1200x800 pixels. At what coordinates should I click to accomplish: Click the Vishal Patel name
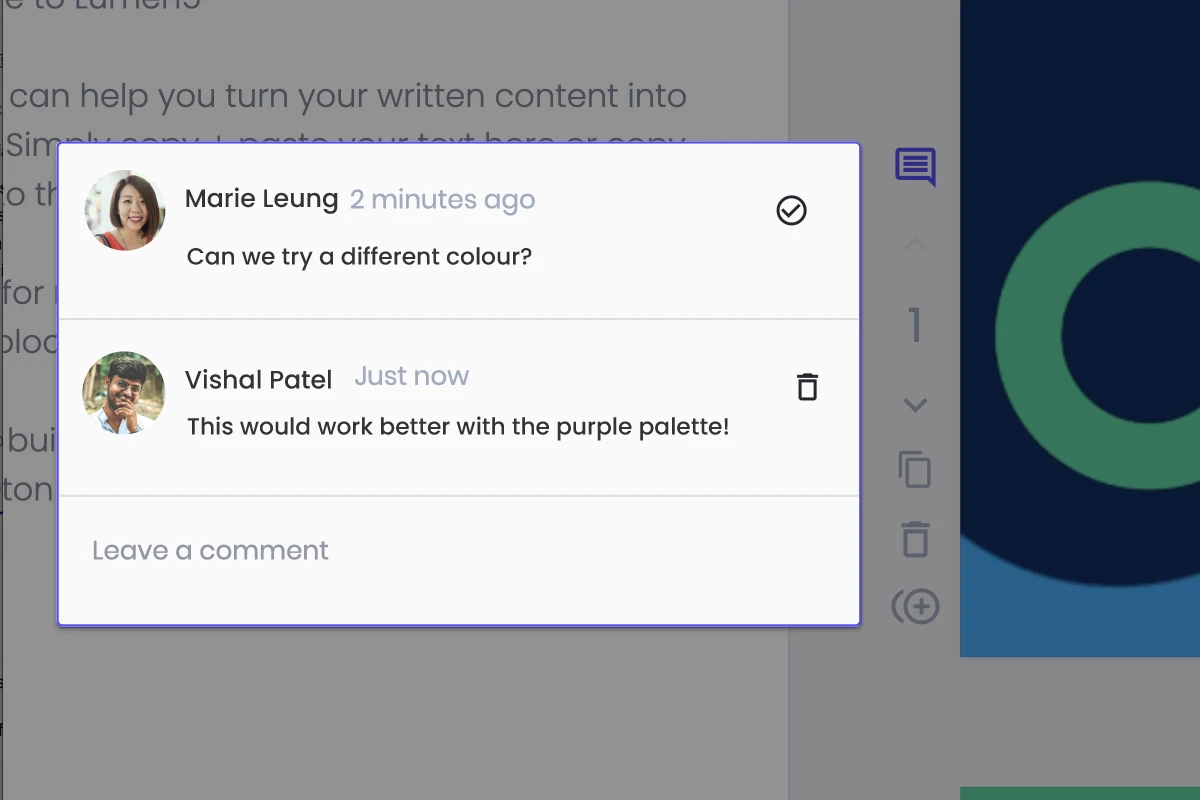[259, 380]
